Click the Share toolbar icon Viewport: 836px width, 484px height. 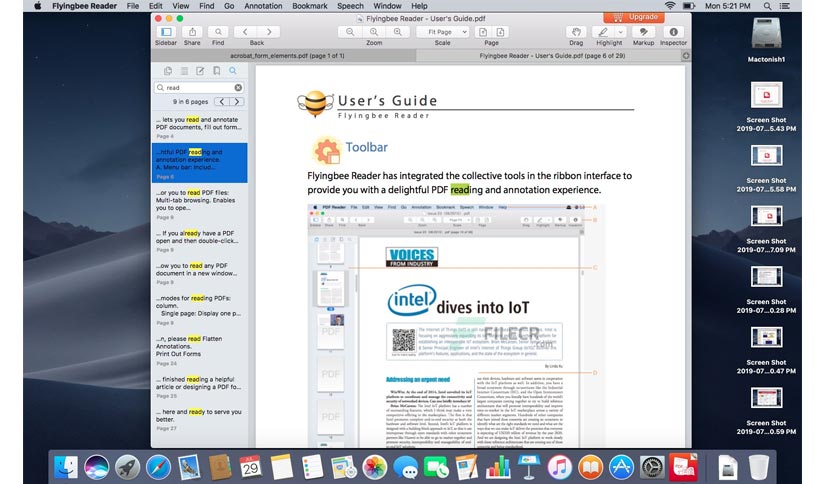[x=192, y=32]
